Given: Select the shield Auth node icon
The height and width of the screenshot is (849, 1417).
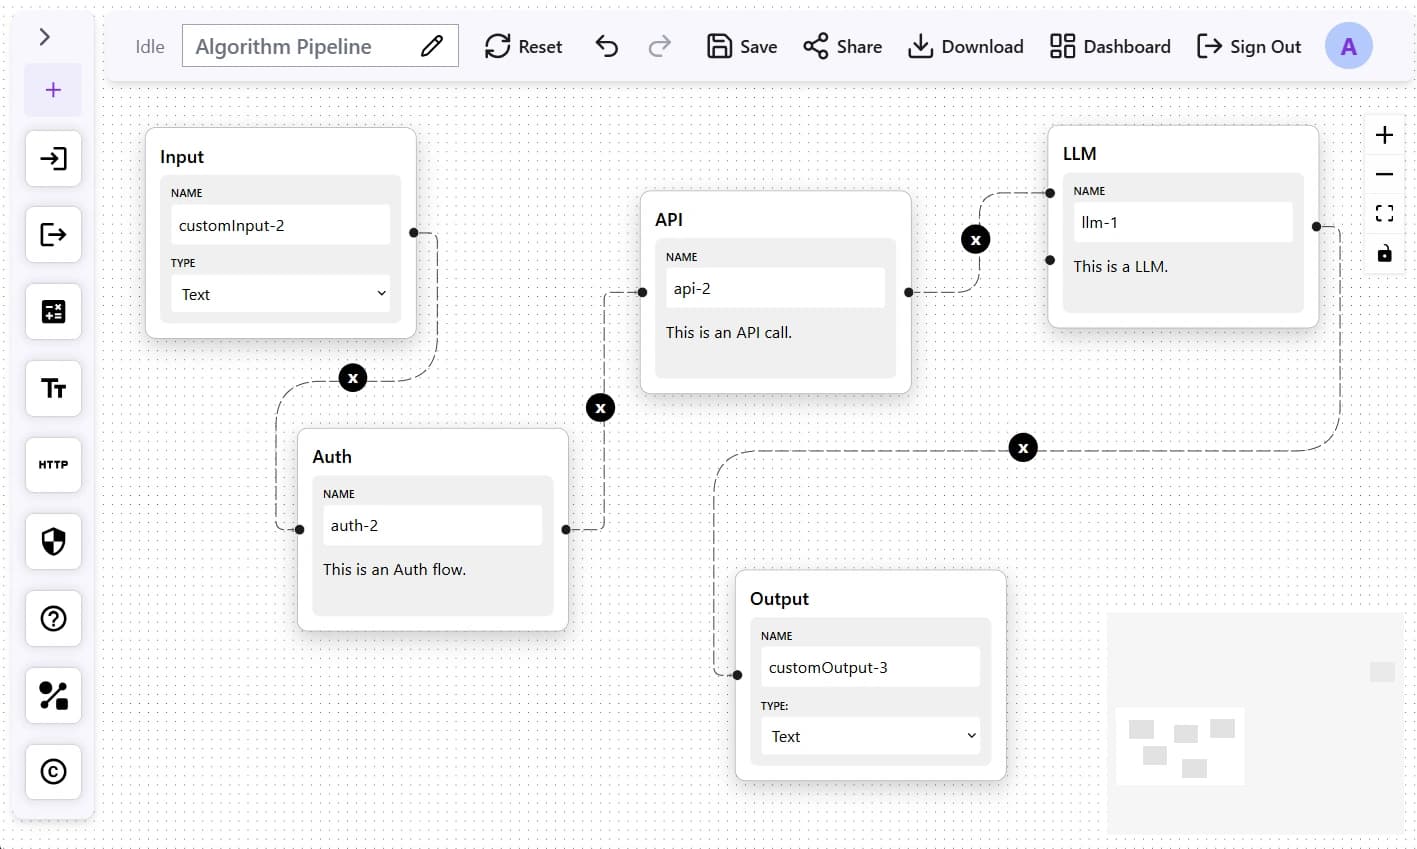Looking at the screenshot, I should coord(53,541).
